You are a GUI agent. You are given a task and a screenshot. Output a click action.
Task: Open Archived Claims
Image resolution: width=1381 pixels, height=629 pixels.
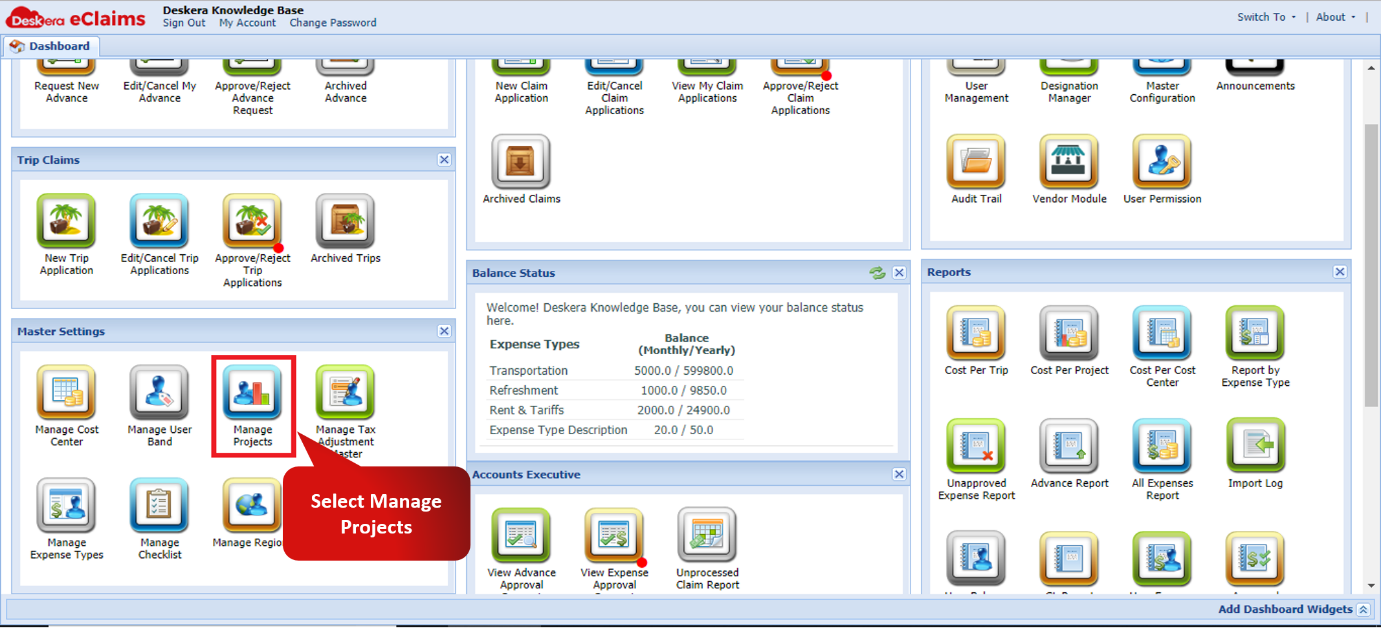click(x=521, y=163)
